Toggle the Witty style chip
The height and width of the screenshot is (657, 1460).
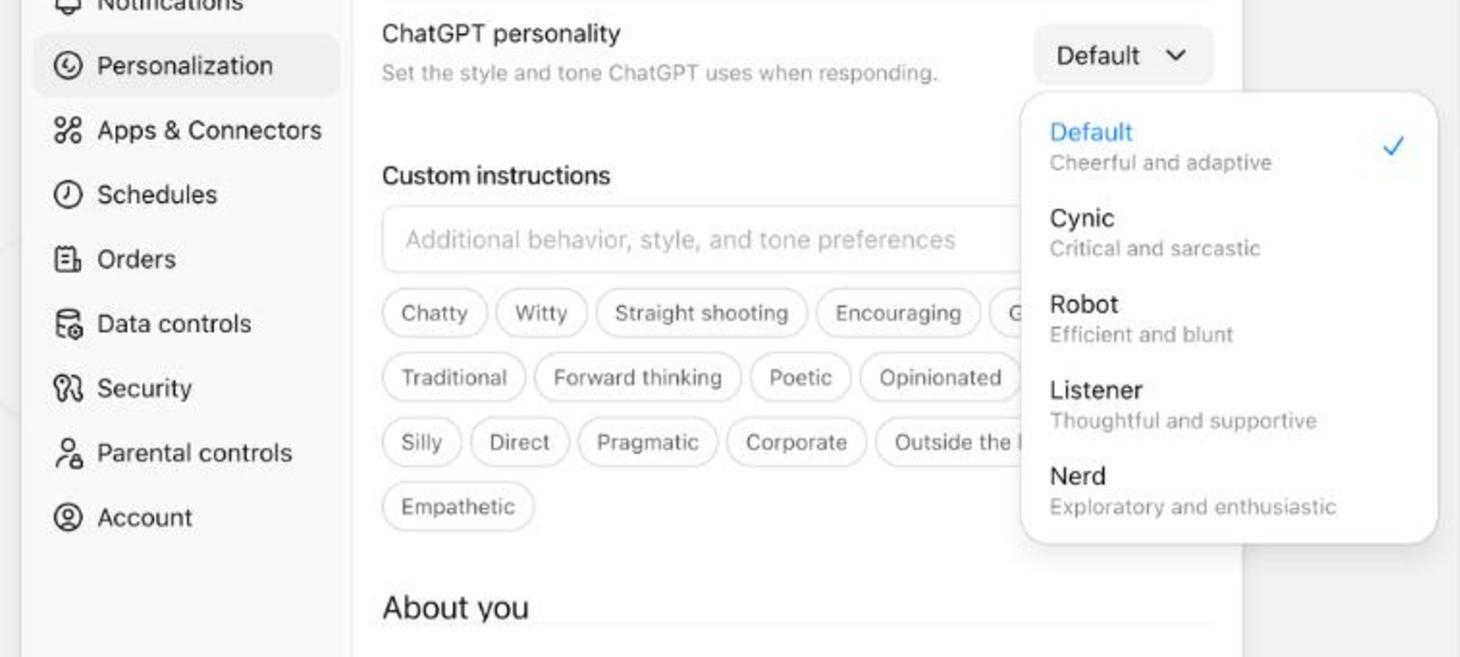click(x=541, y=313)
